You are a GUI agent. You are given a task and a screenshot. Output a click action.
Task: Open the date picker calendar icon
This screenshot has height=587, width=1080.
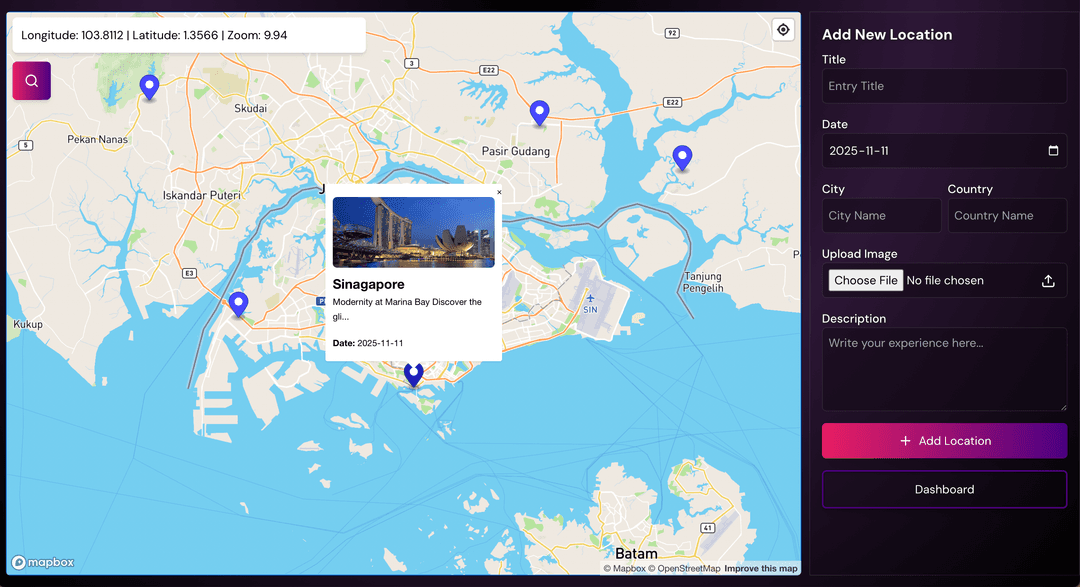pyautogui.click(x=1053, y=151)
